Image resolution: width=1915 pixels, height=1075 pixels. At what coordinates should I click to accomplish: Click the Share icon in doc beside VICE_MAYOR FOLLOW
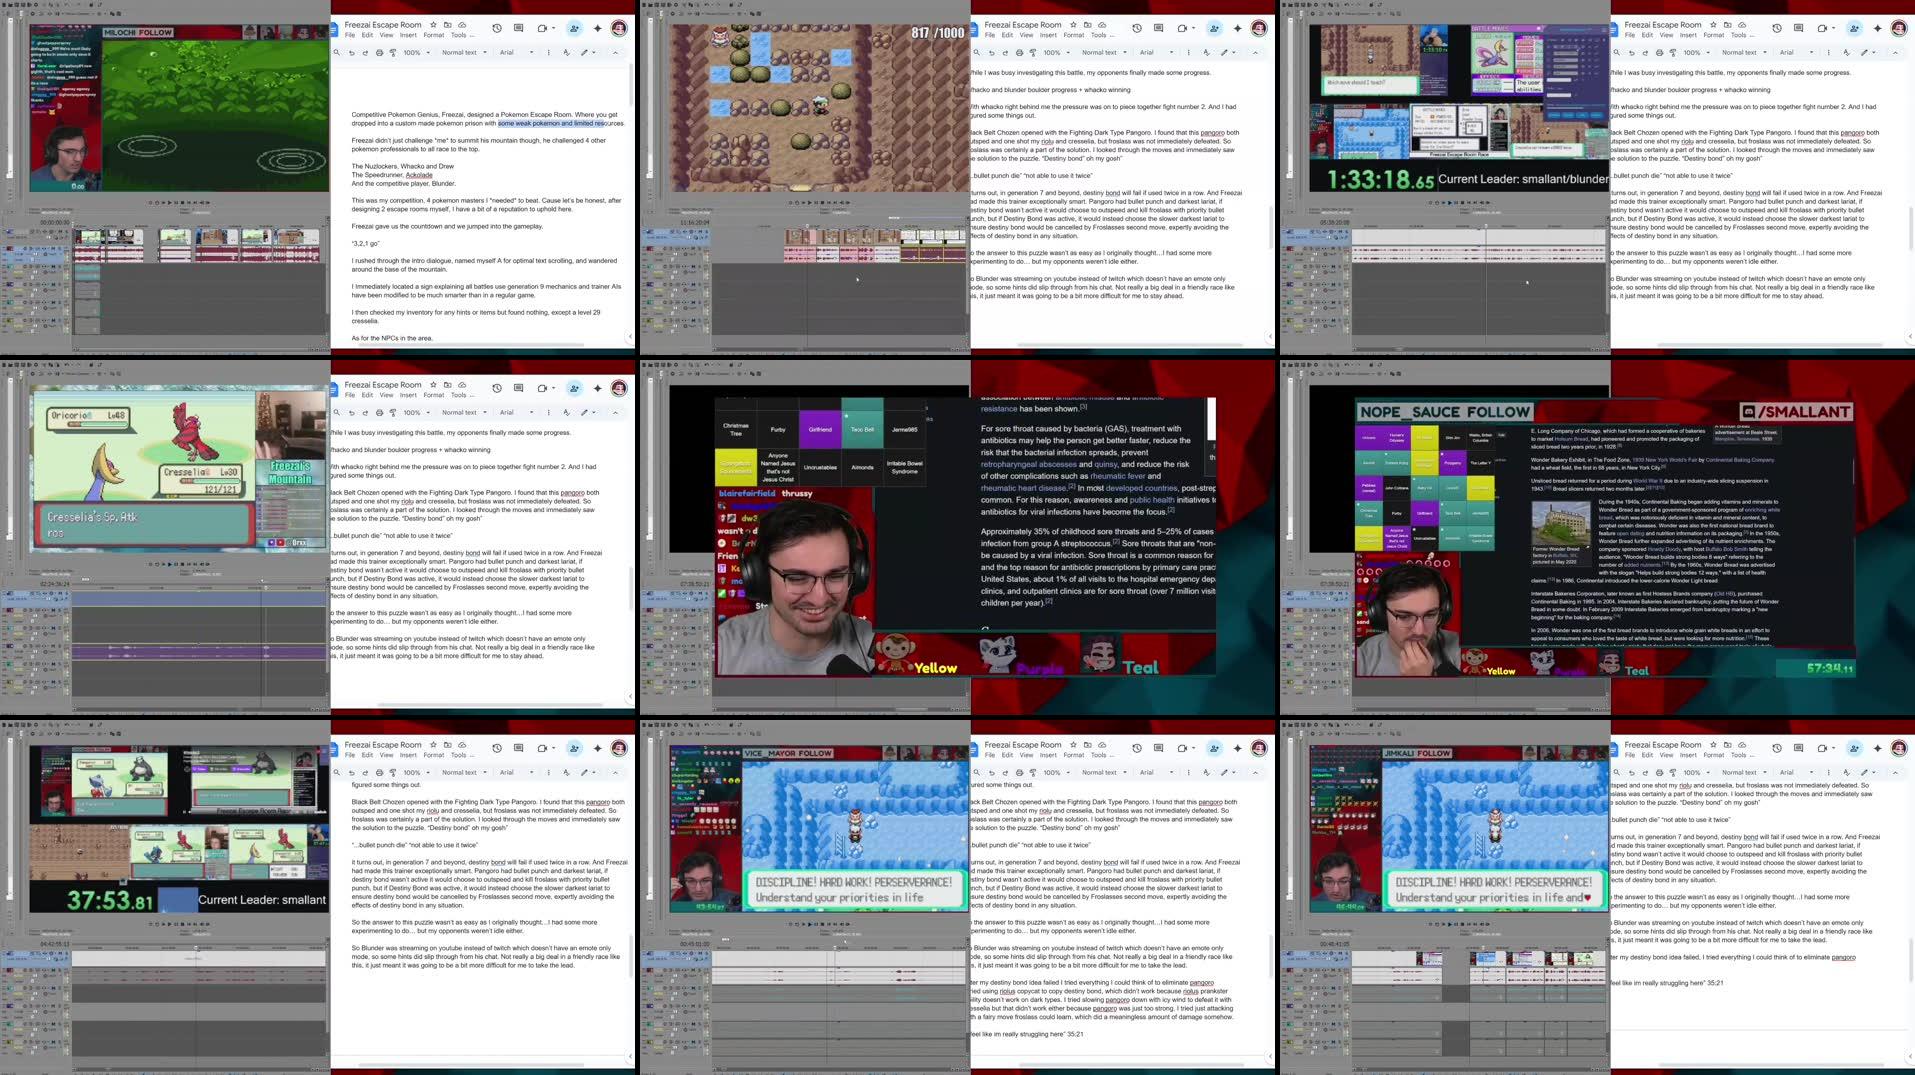pos(1214,748)
